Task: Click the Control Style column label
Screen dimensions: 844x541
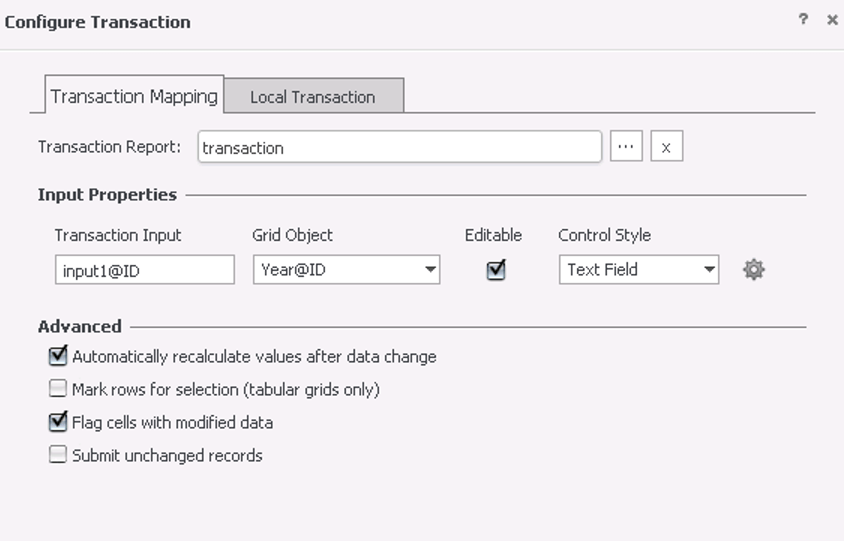Action: pos(604,235)
